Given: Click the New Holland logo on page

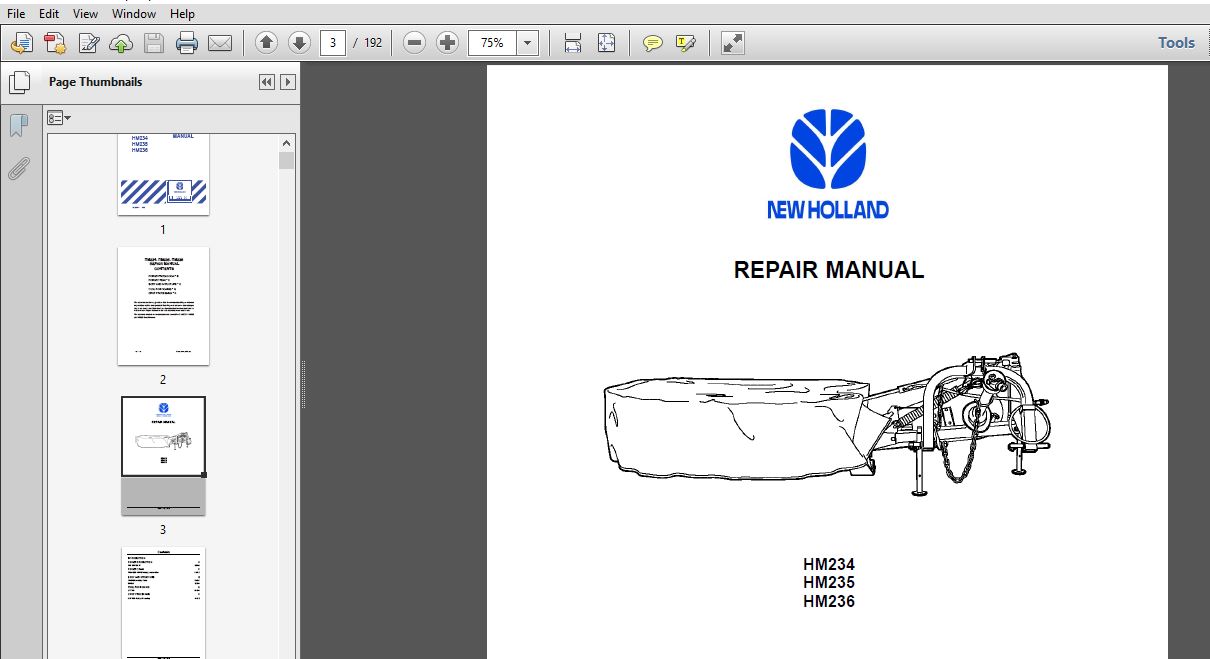Looking at the screenshot, I should [x=828, y=164].
